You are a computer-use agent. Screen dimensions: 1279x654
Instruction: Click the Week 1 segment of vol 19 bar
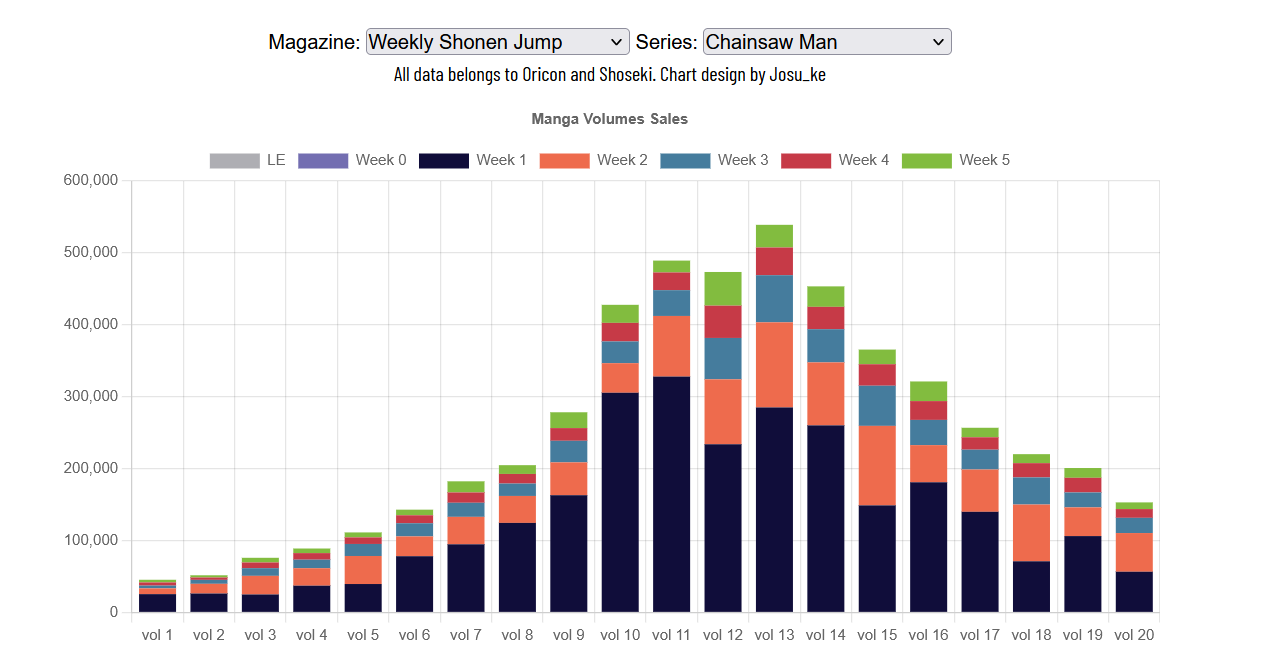[1083, 574]
